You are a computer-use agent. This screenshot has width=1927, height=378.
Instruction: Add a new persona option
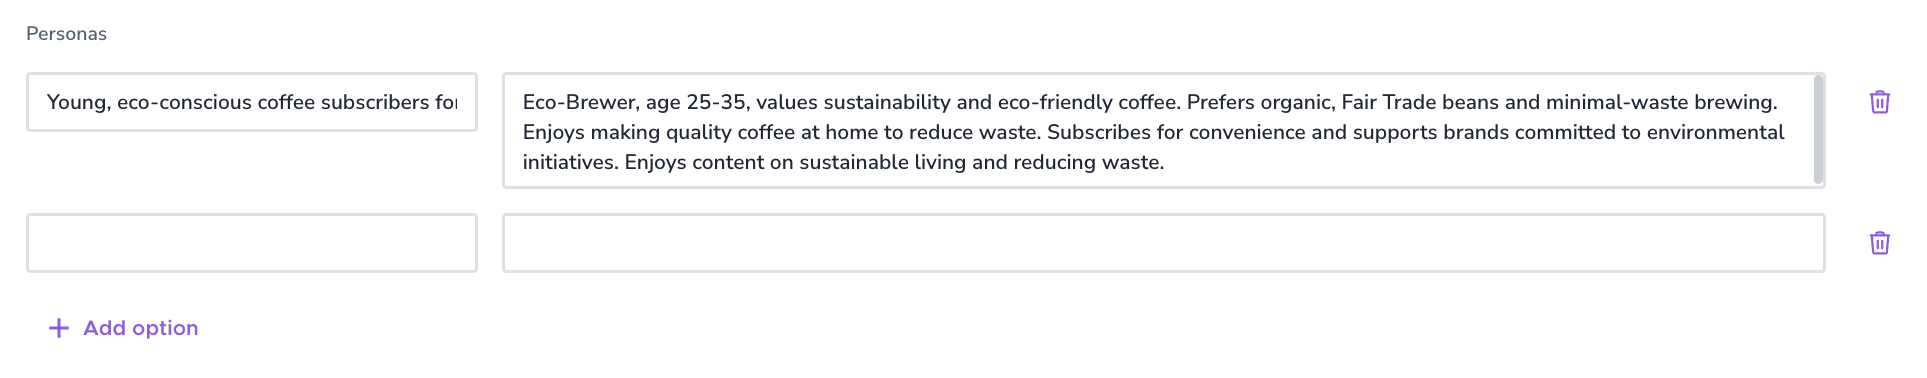coord(124,328)
